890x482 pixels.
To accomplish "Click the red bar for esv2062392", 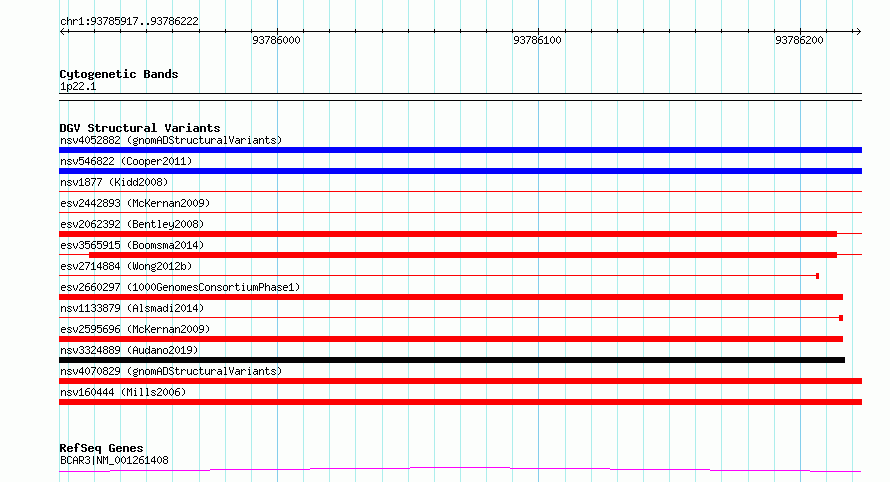I will pos(448,234).
